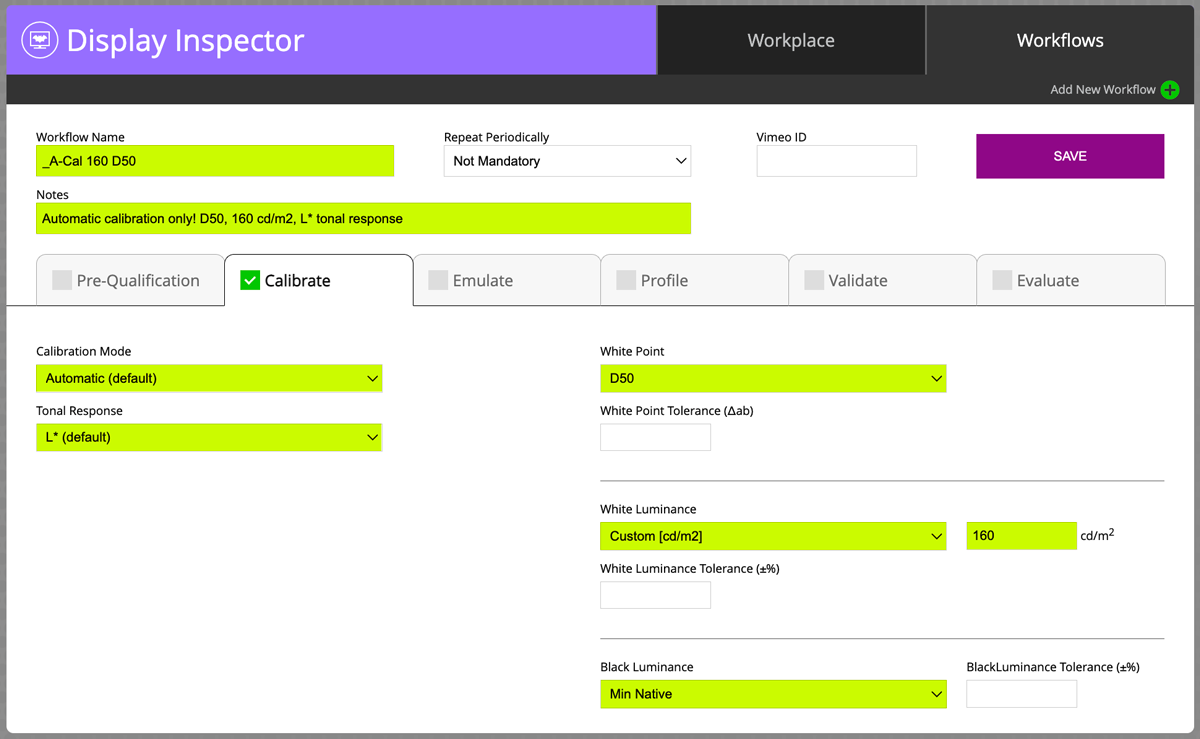Click the Display Inspector monitor logo icon
The height and width of the screenshot is (739, 1200).
click(39, 41)
